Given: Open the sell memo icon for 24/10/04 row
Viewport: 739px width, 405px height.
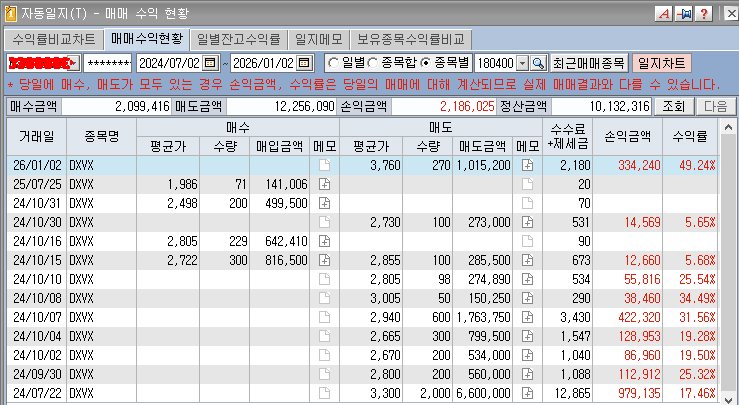Looking at the screenshot, I should (x=527, y=336).
